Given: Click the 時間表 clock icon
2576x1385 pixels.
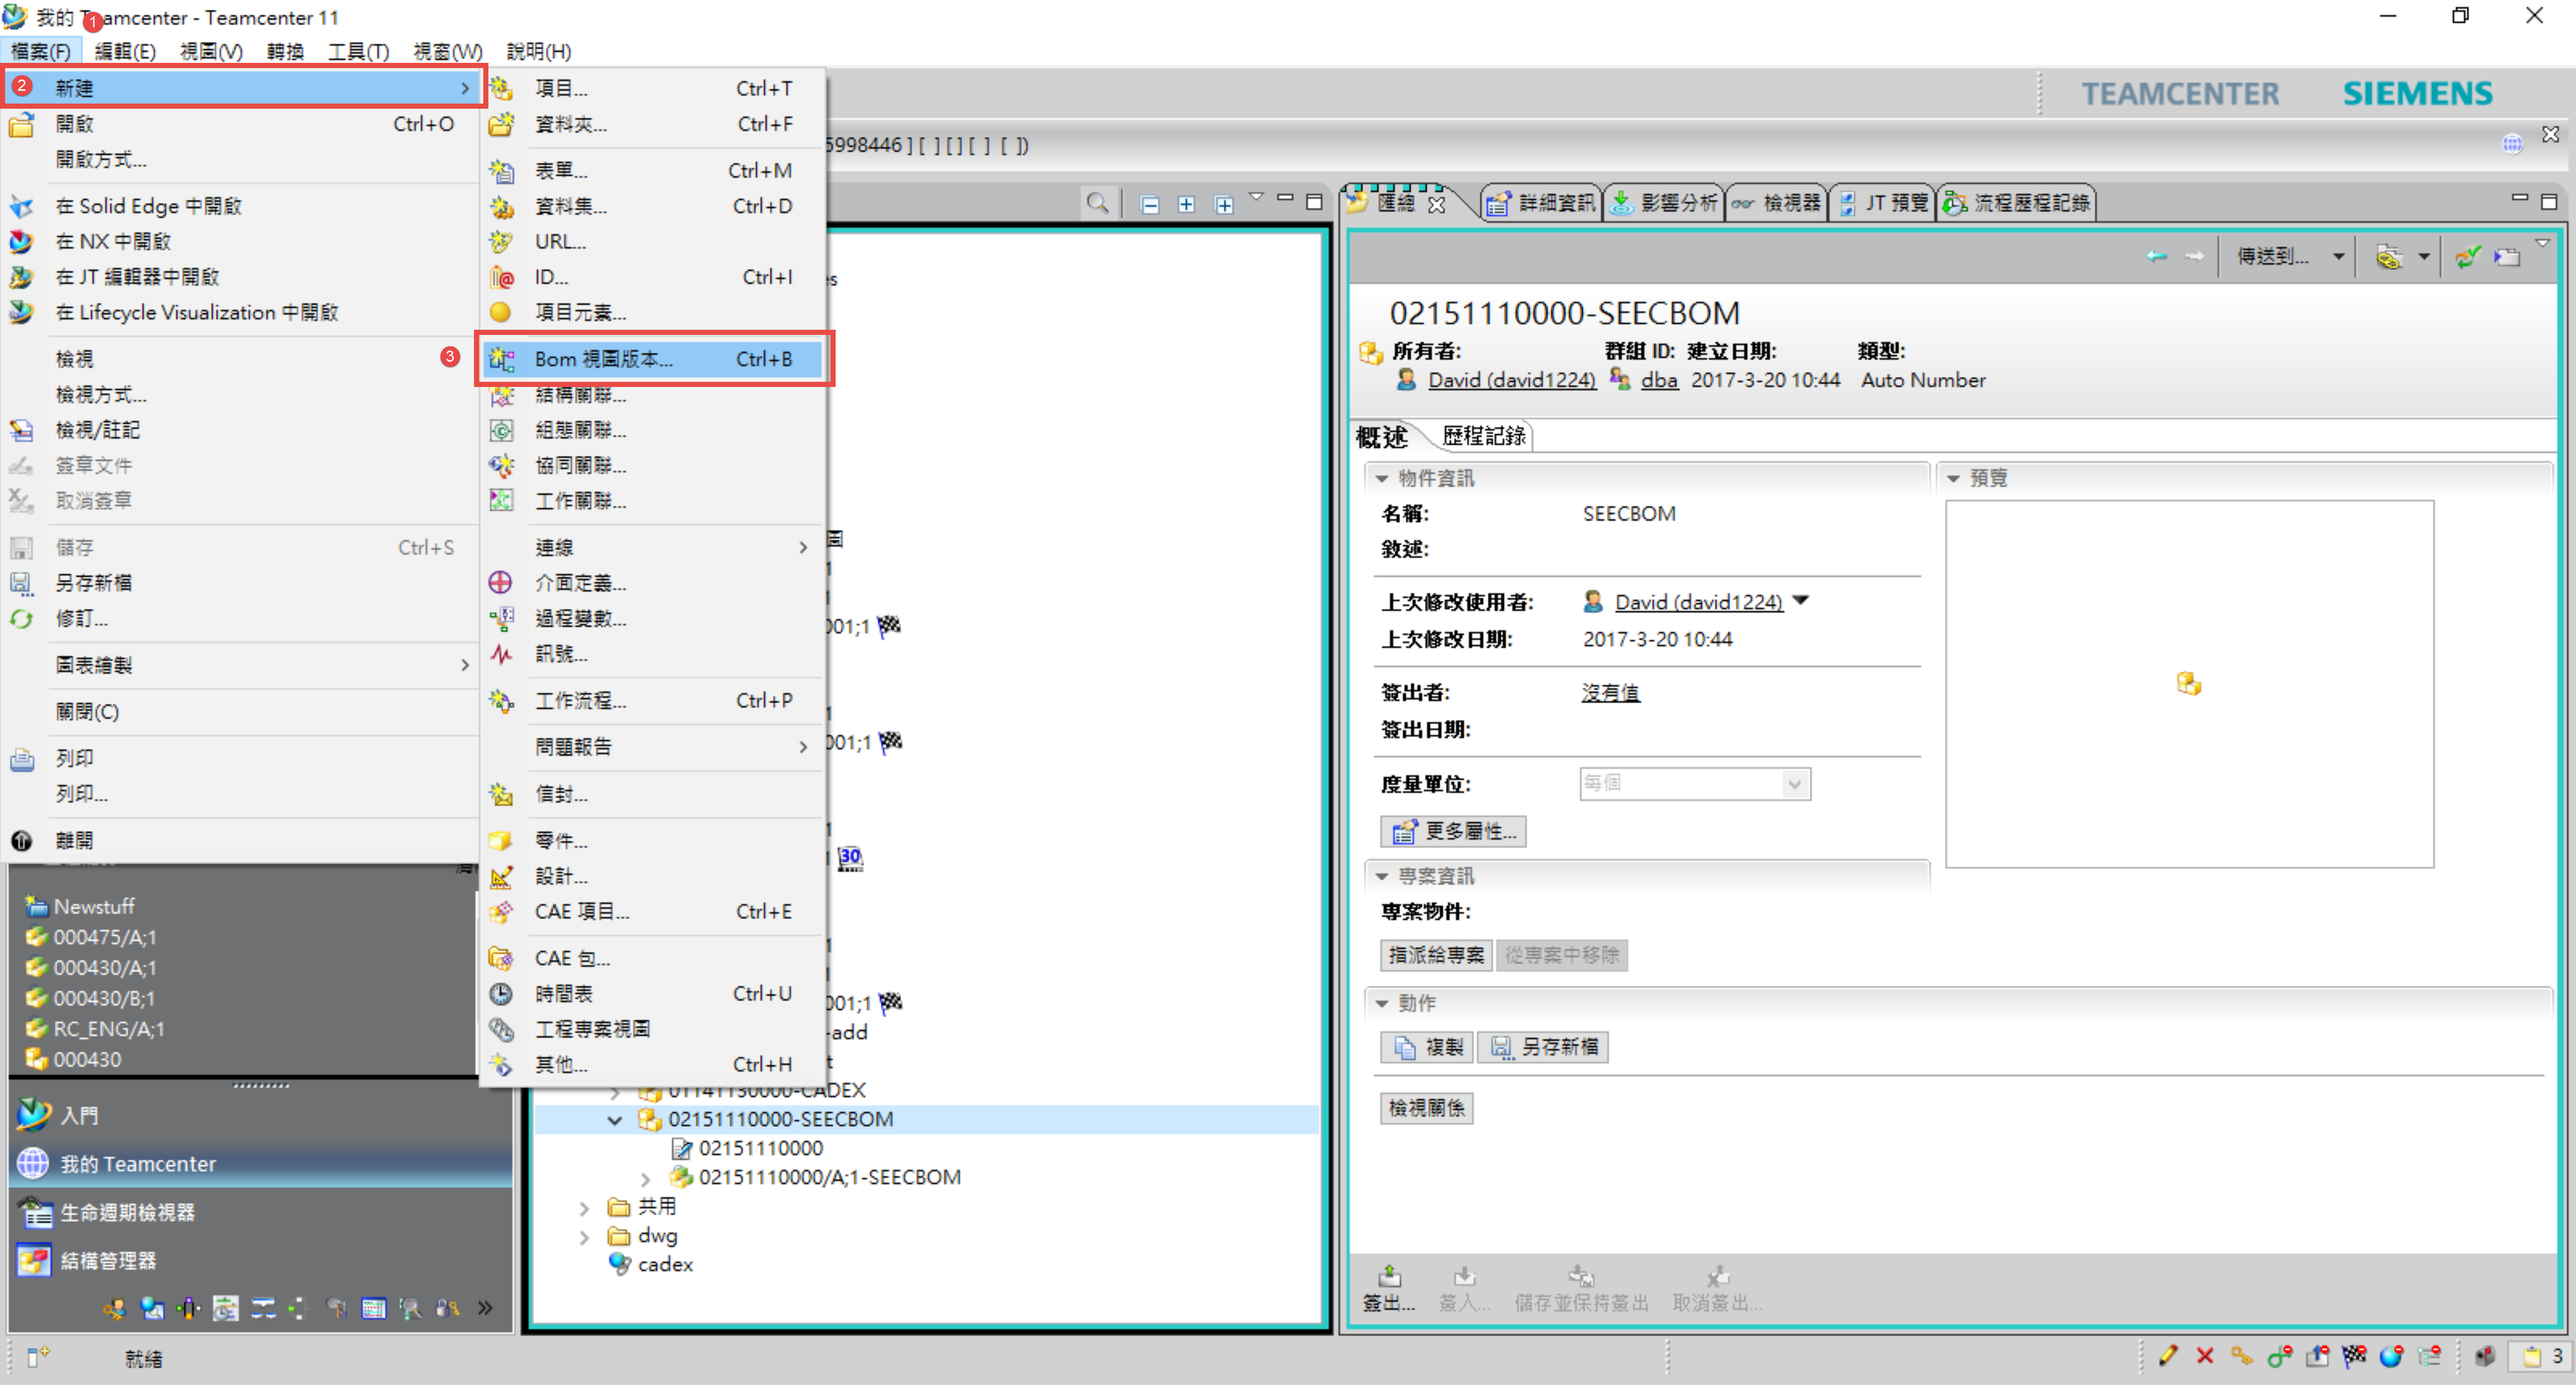Looking at the screenshot, I should [501, 994].
